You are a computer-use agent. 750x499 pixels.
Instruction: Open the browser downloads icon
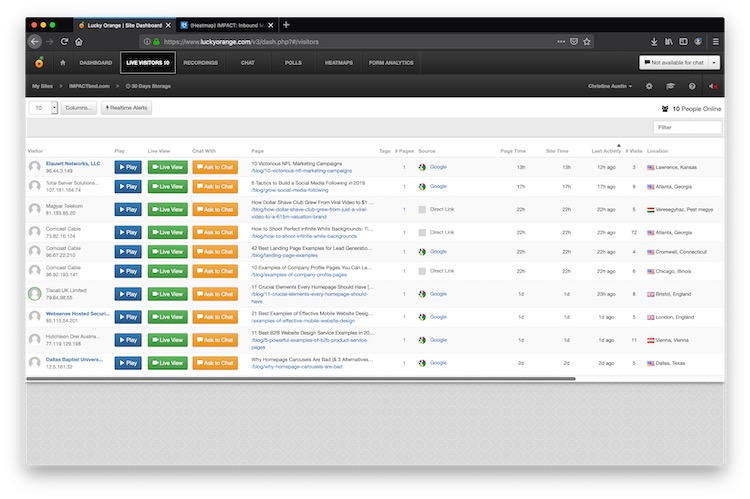coord(654,42)
